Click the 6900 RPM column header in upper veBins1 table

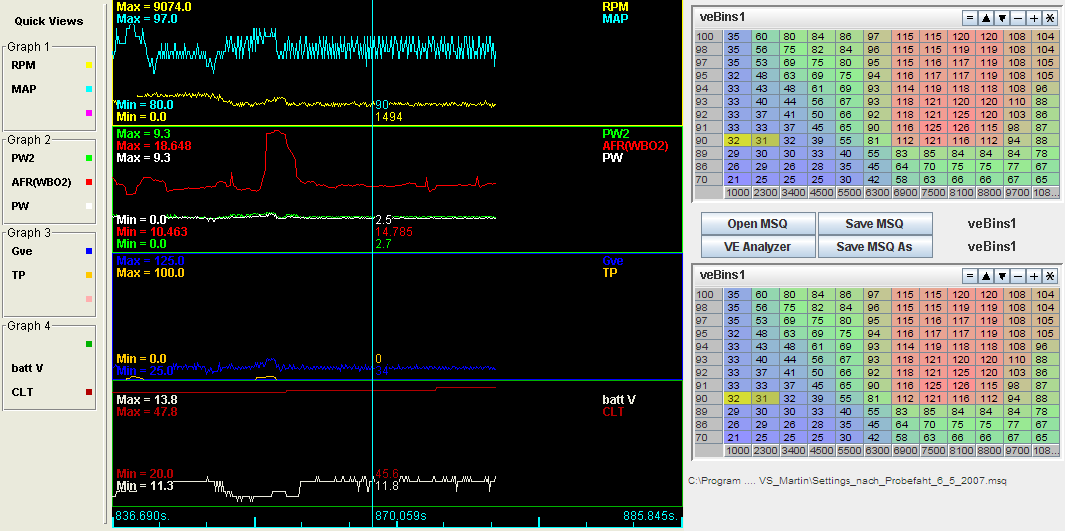point(905,193)
